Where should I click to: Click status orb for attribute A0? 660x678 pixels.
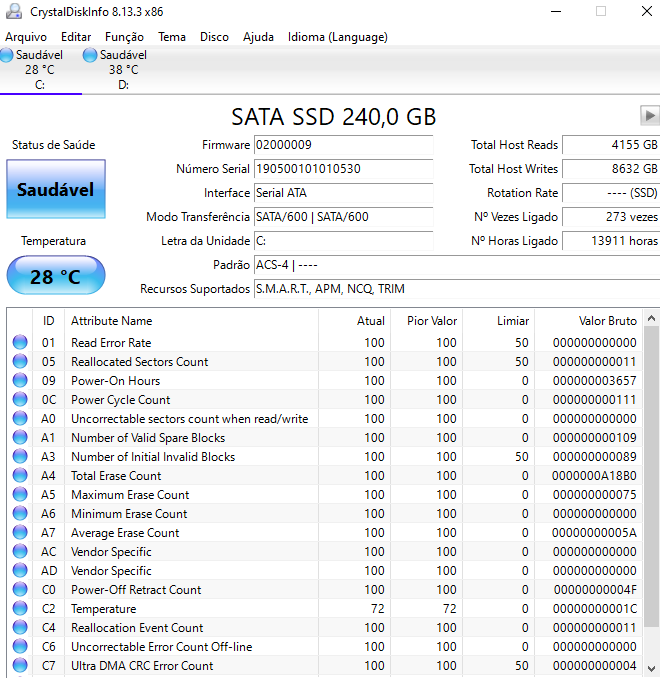20,418
